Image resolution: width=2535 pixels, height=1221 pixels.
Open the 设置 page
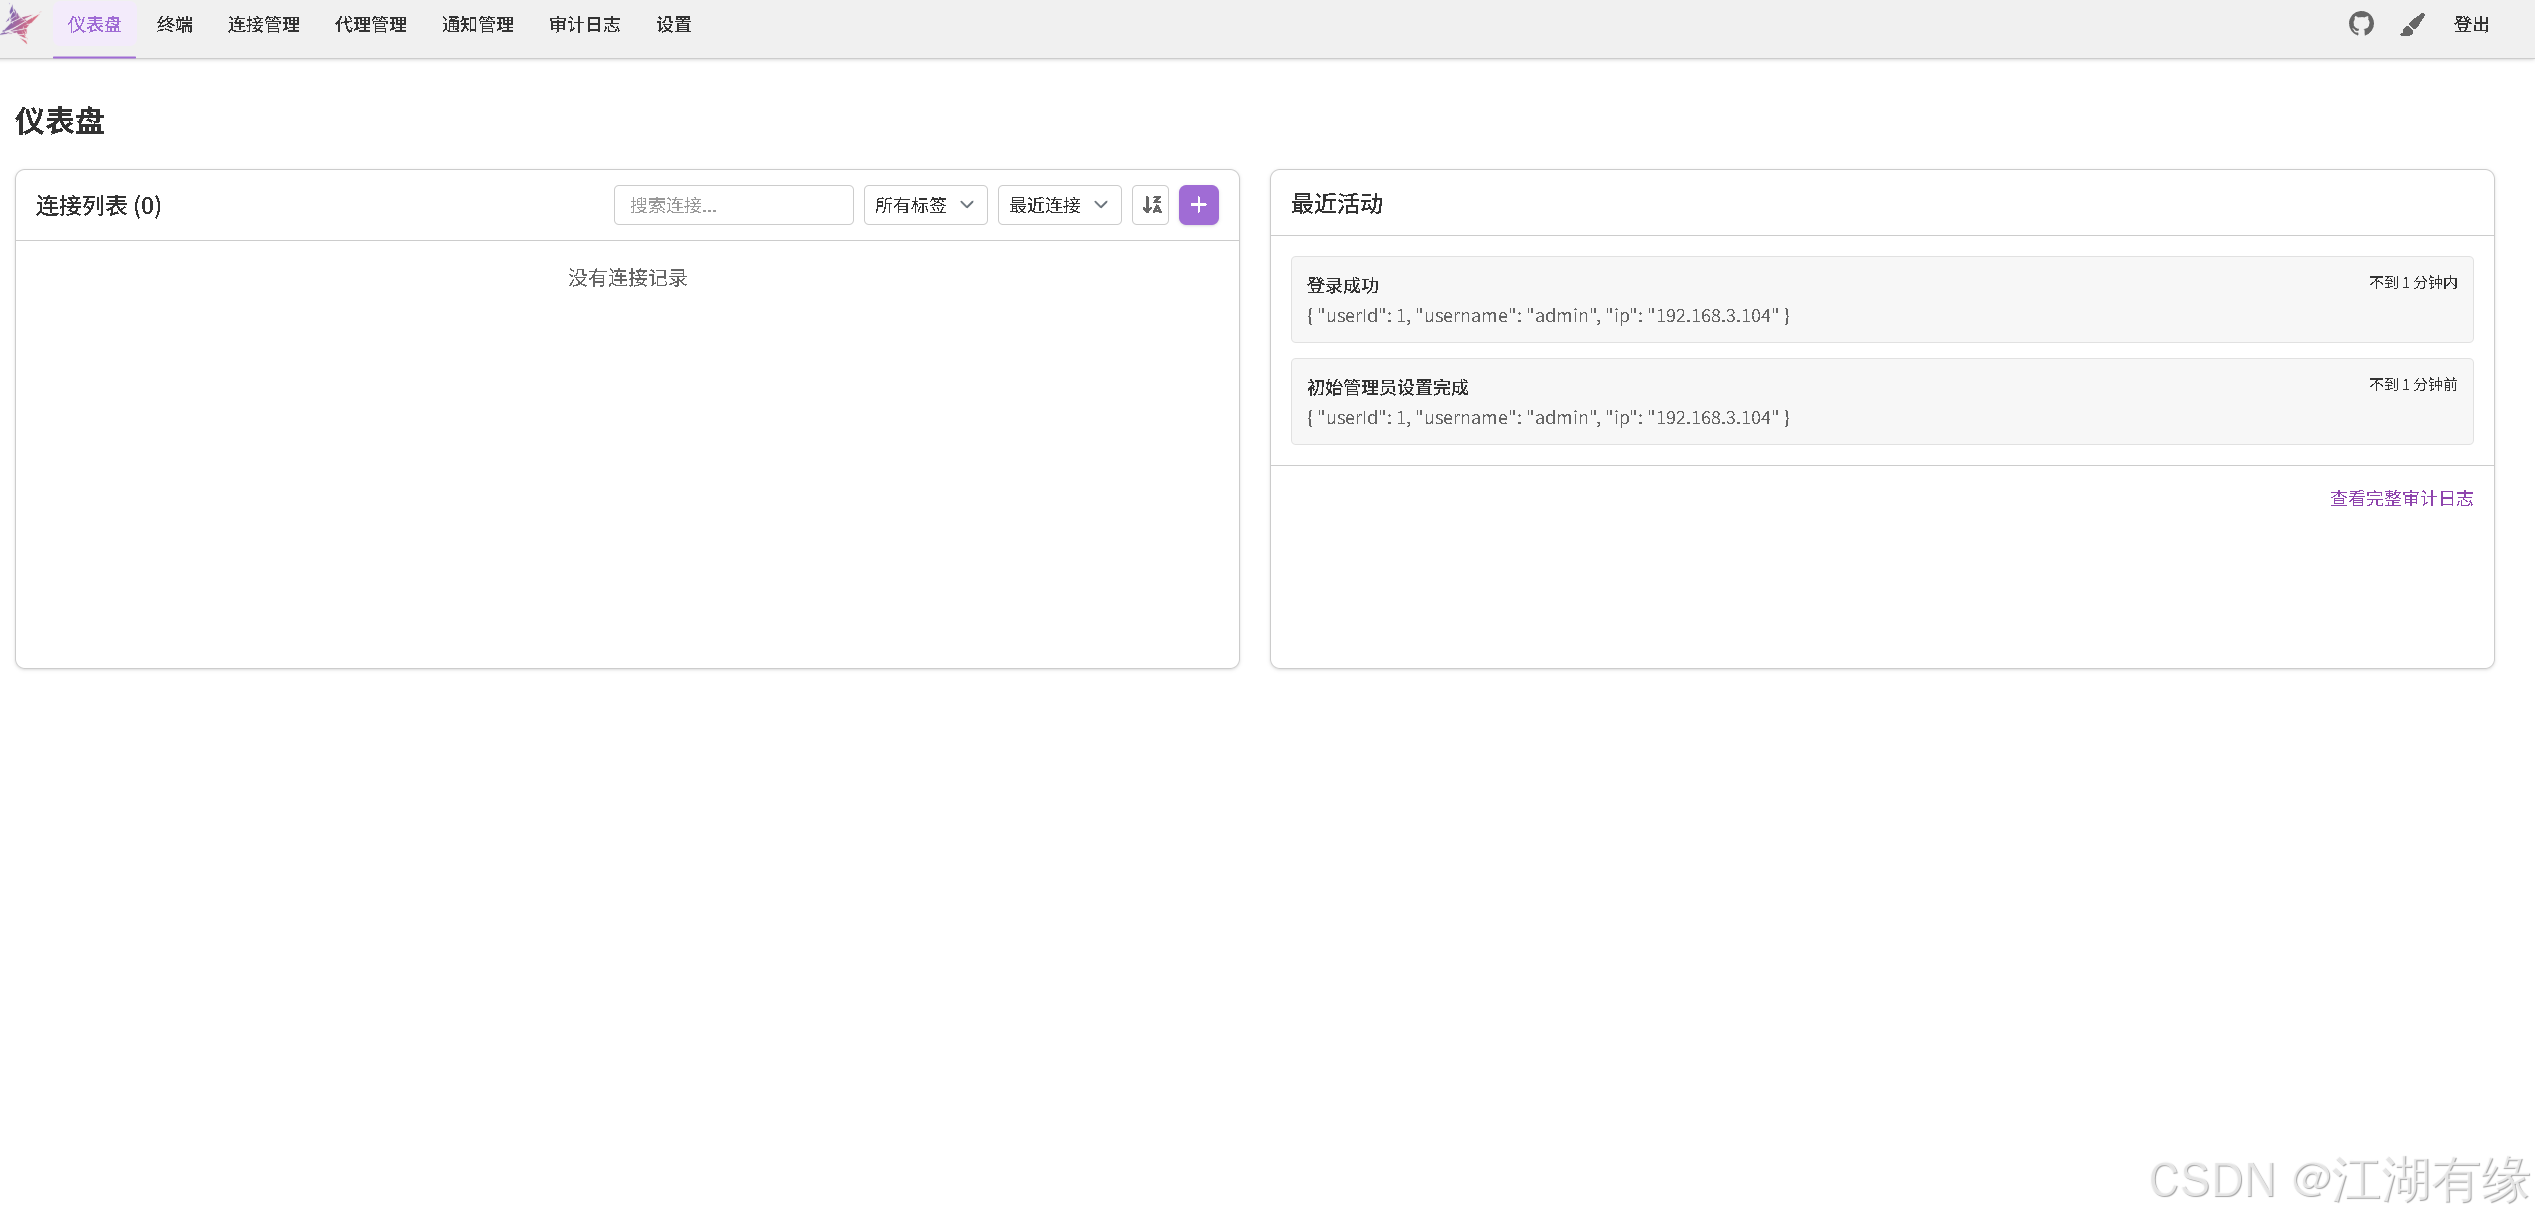pyautogui.click(x=673, y=24)
